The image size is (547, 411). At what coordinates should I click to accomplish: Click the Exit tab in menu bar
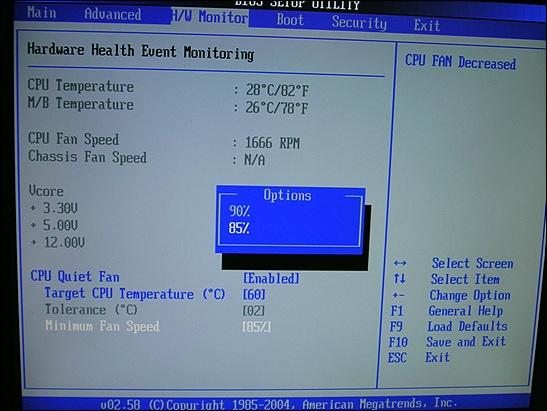(427, 25)
